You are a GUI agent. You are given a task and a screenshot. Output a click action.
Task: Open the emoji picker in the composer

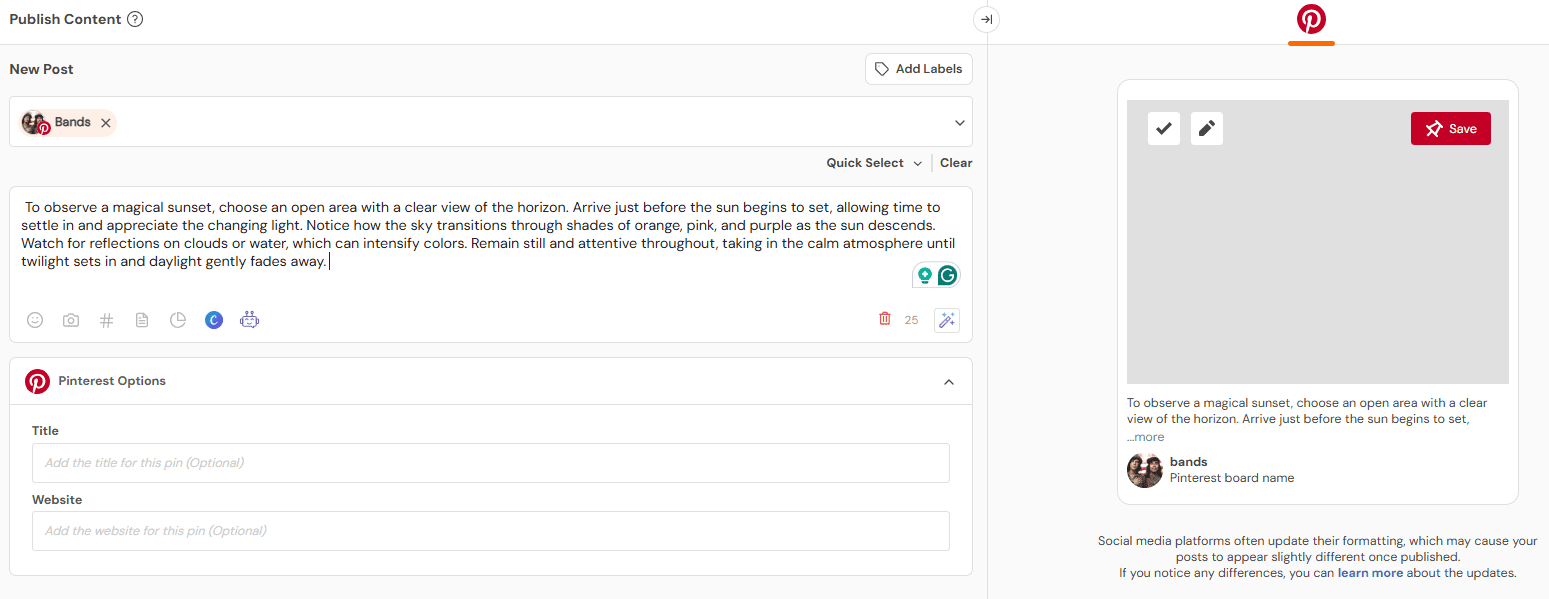(35, 319)
